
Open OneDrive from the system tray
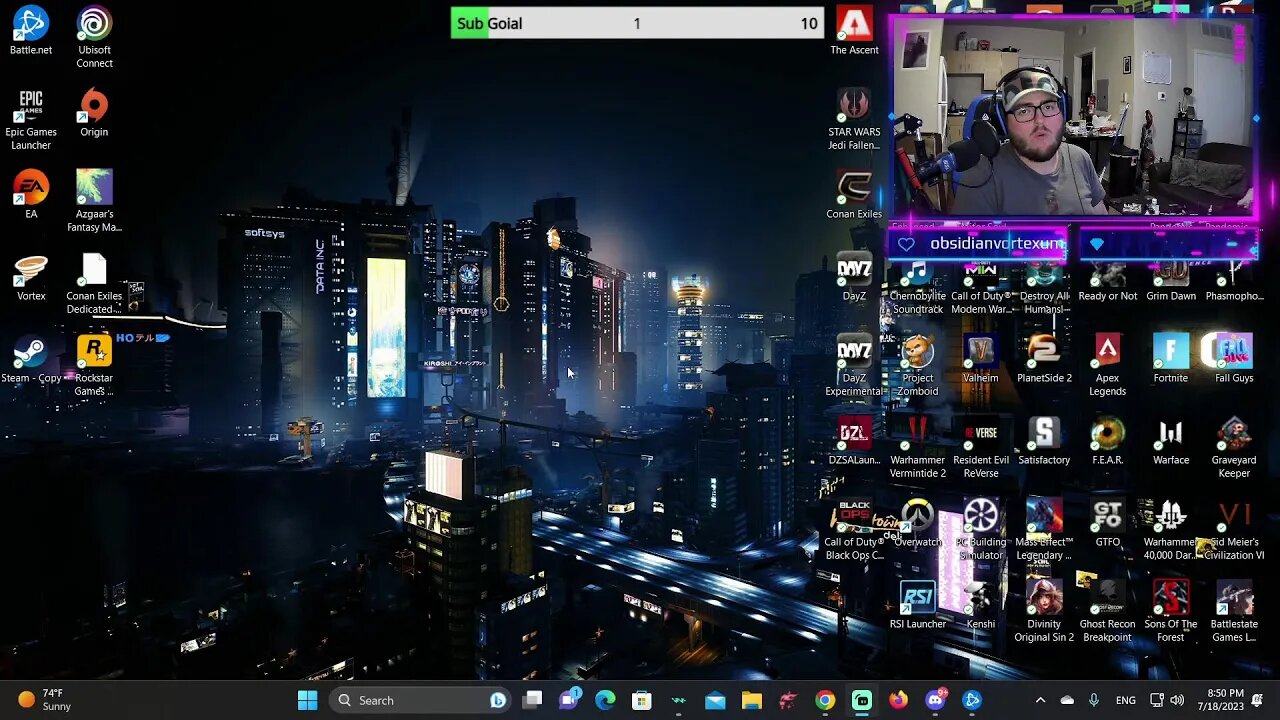point(1067,700)
